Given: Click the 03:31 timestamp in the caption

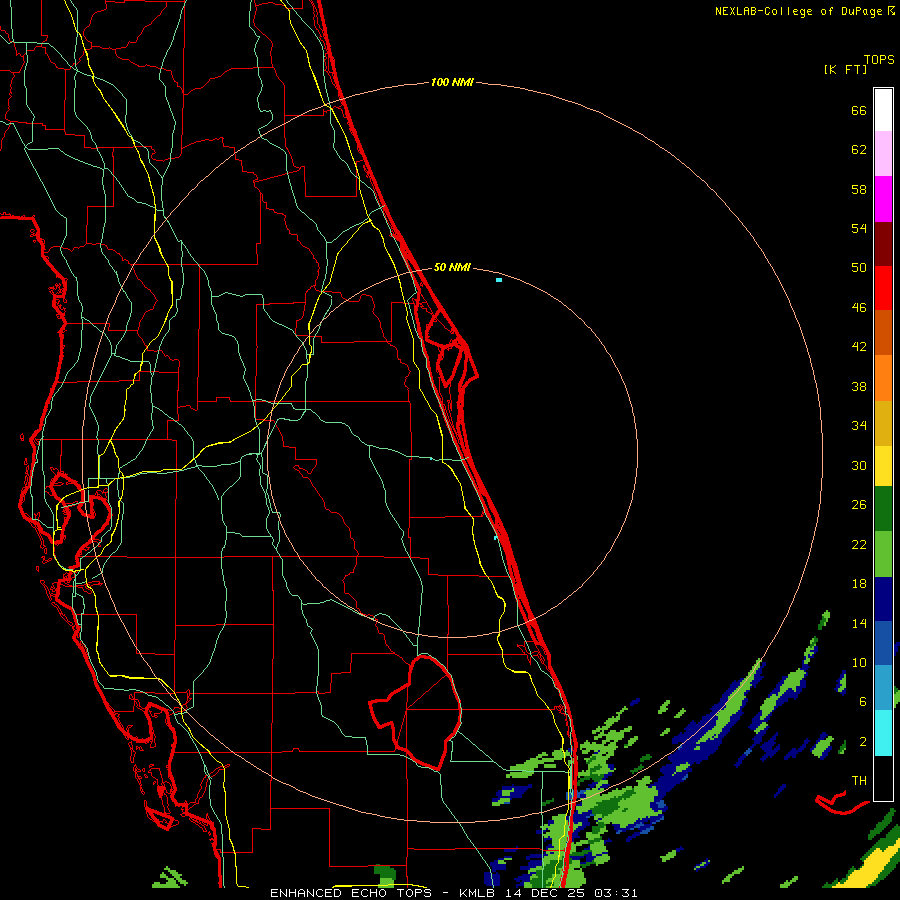Looking at the screenshot, I should [x=616, y=893].
